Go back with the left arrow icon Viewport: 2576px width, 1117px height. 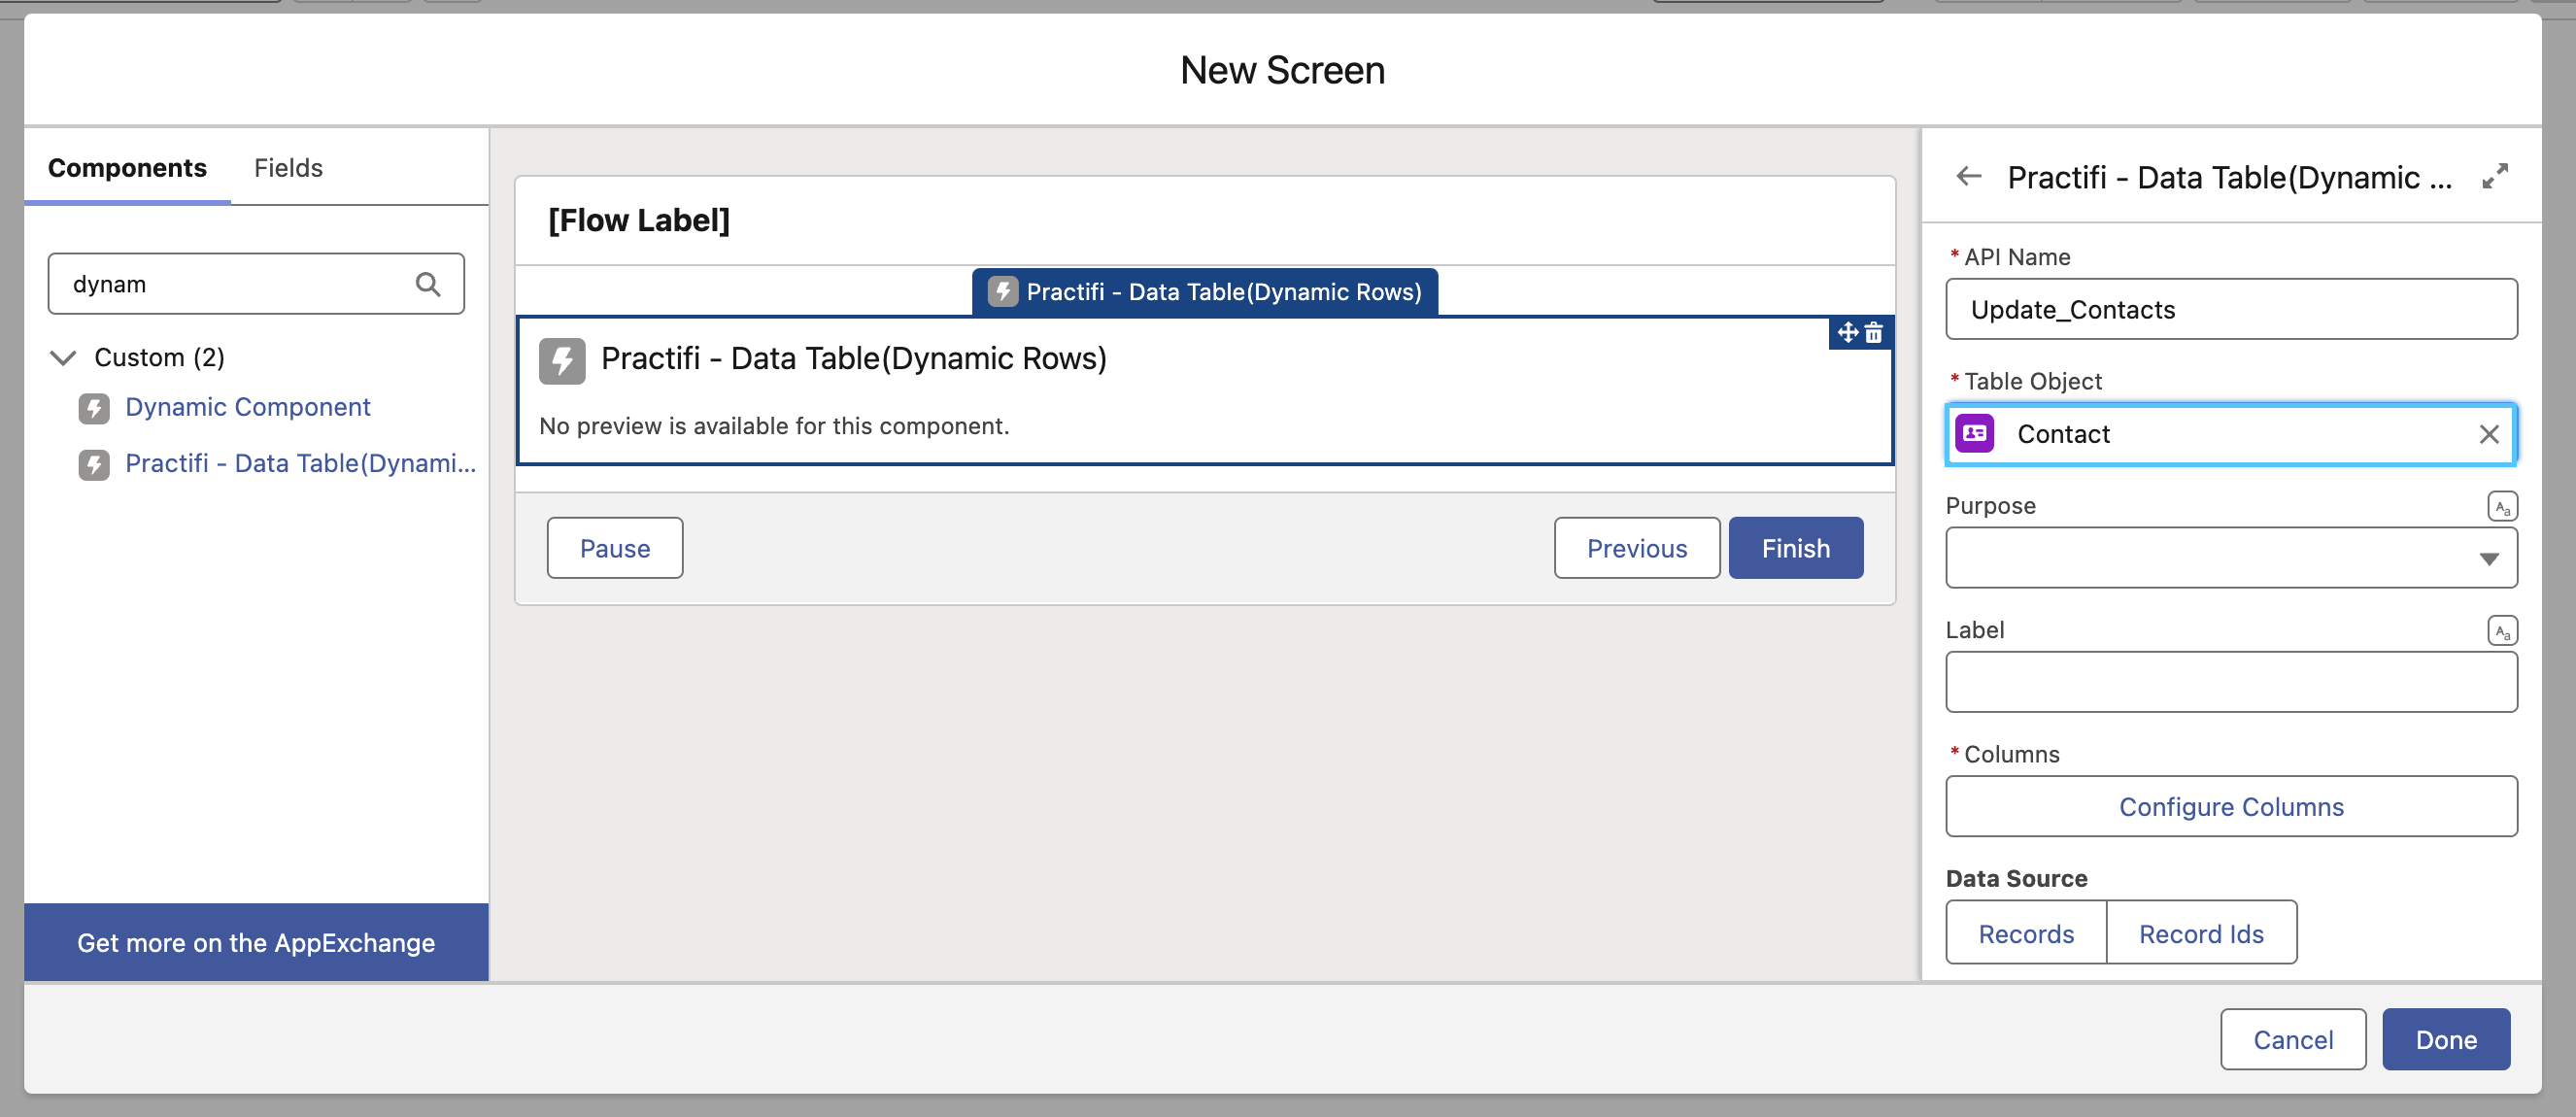pos(1968,177)
